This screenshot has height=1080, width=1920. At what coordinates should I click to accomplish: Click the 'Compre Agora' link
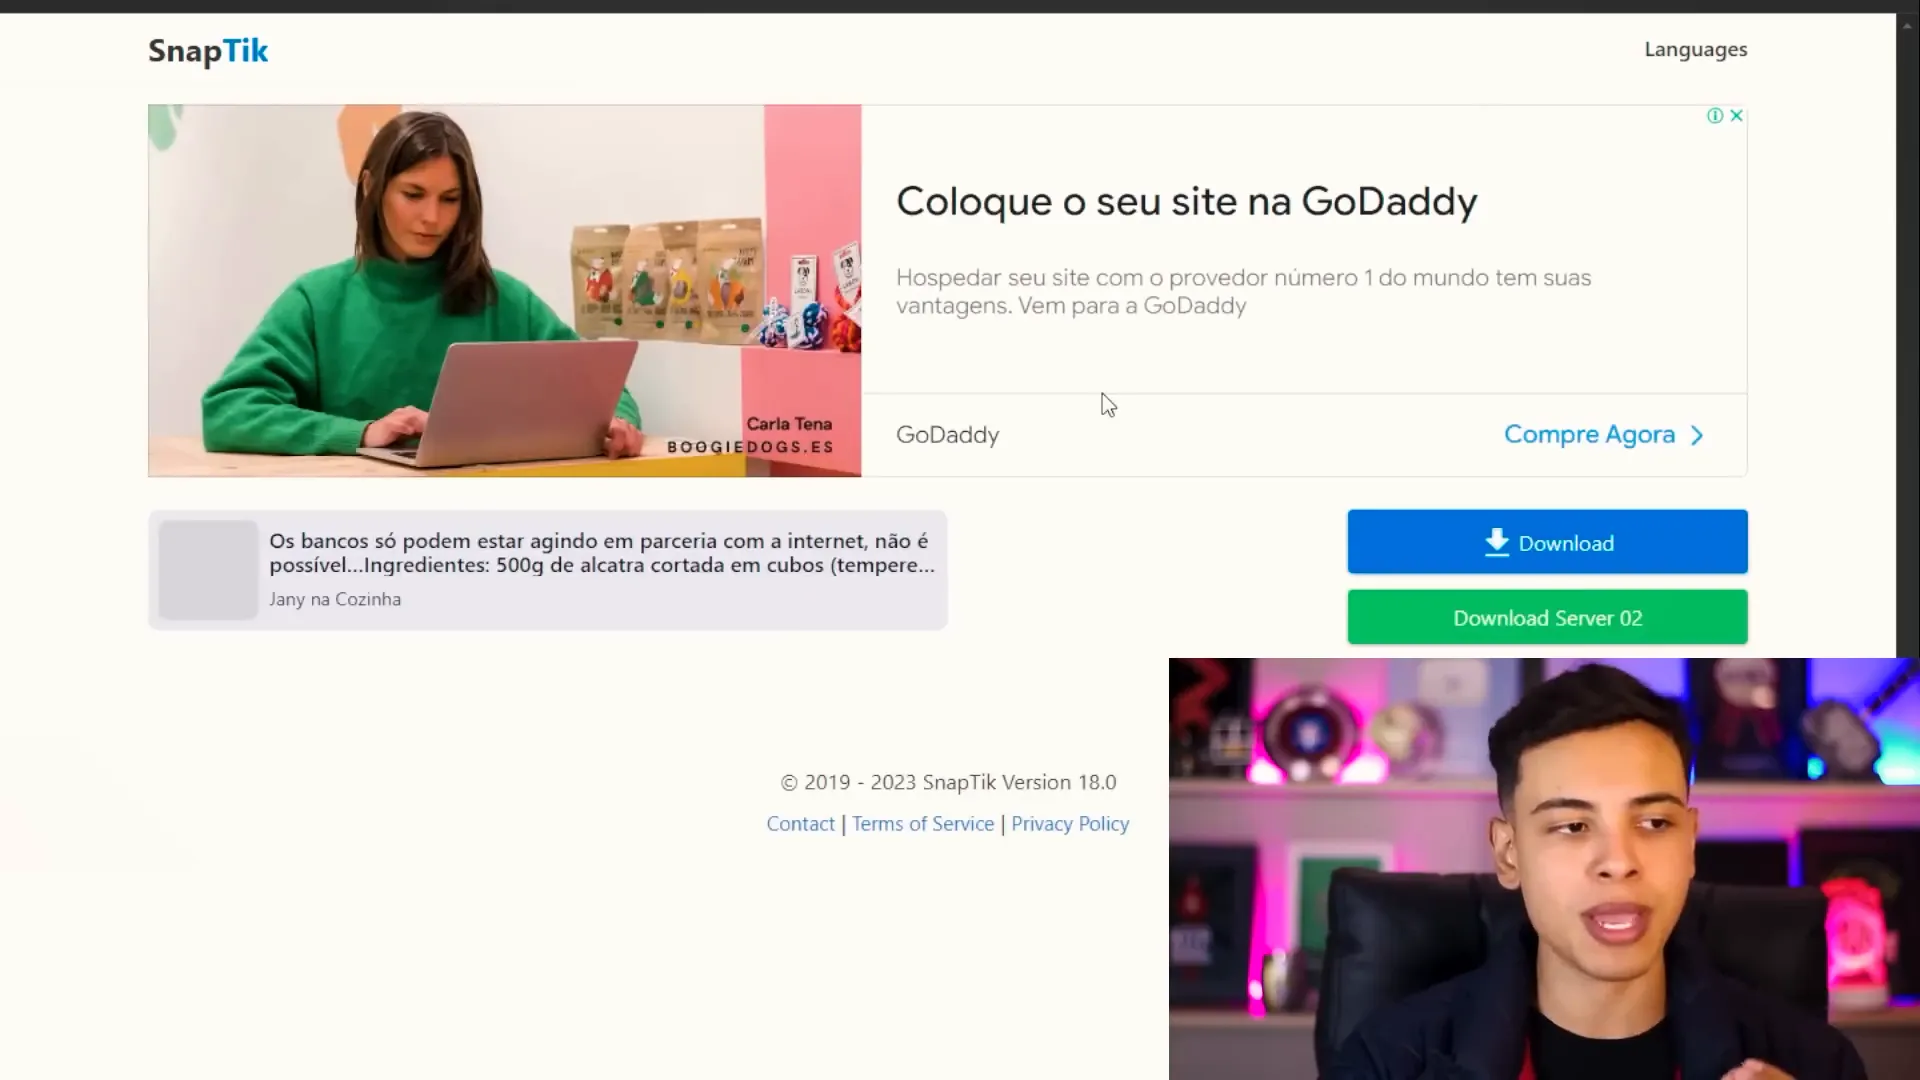pos(1589,435)
